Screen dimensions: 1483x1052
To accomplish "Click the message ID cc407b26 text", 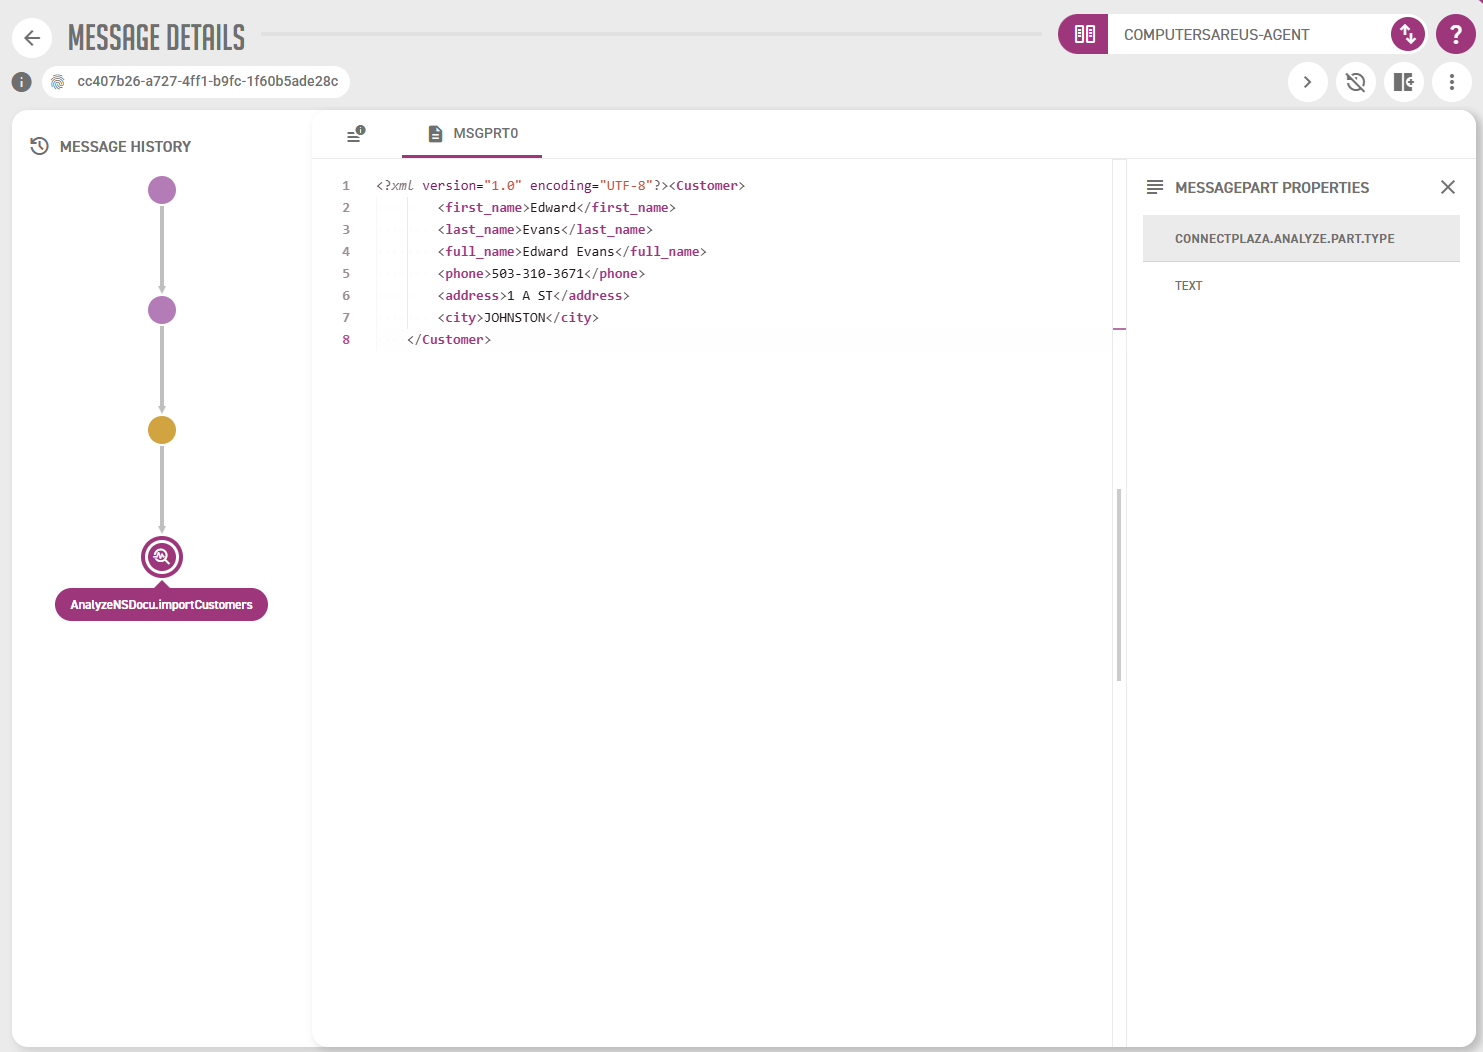I will pyautogui.click(x=208, y=82).
